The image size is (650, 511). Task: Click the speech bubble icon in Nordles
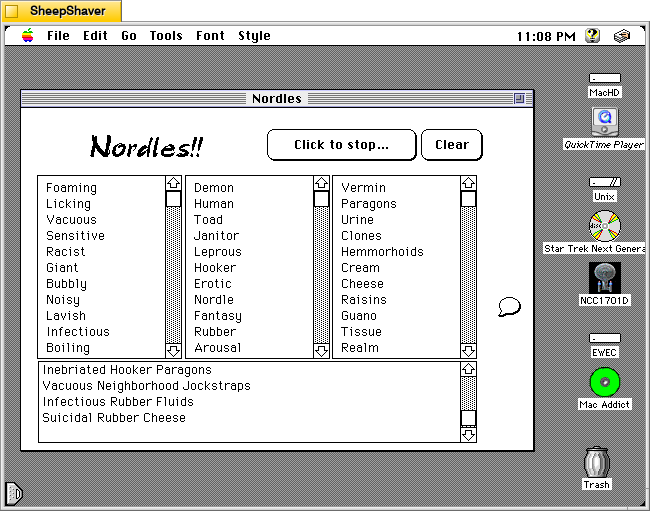point(509,307)
